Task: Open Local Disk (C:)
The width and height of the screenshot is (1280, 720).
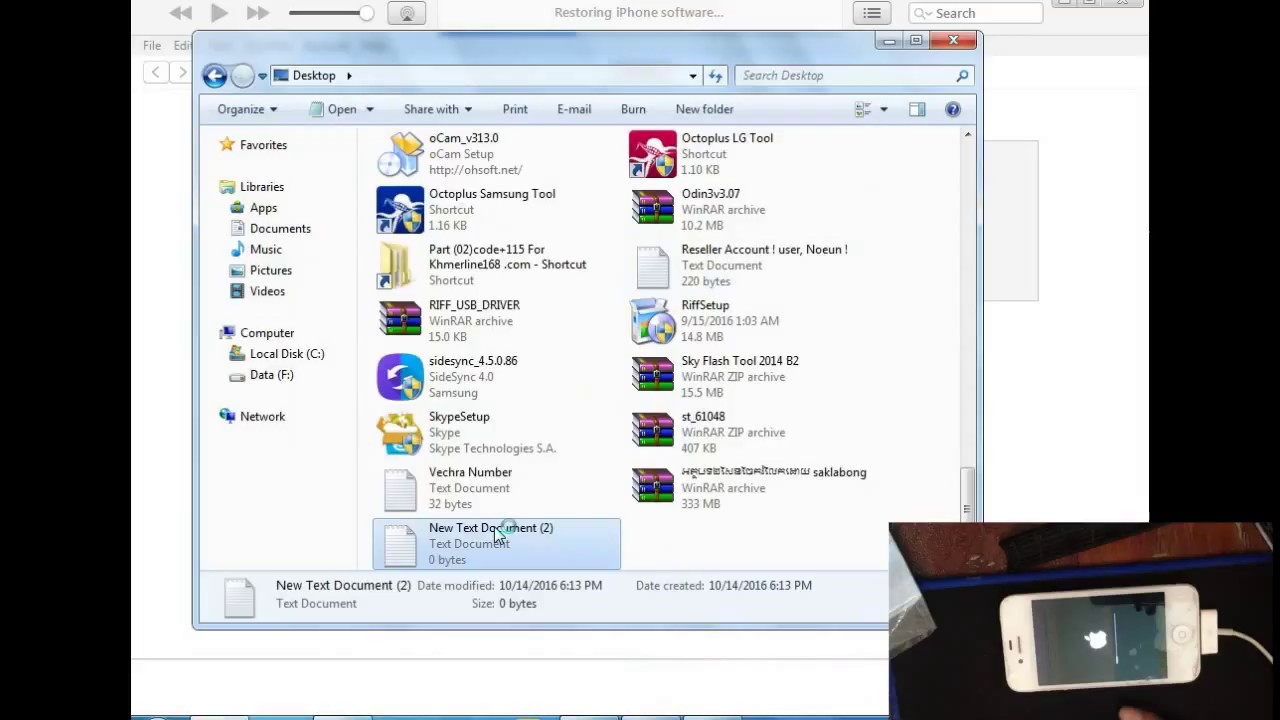Action: click(x=287, y=354)
